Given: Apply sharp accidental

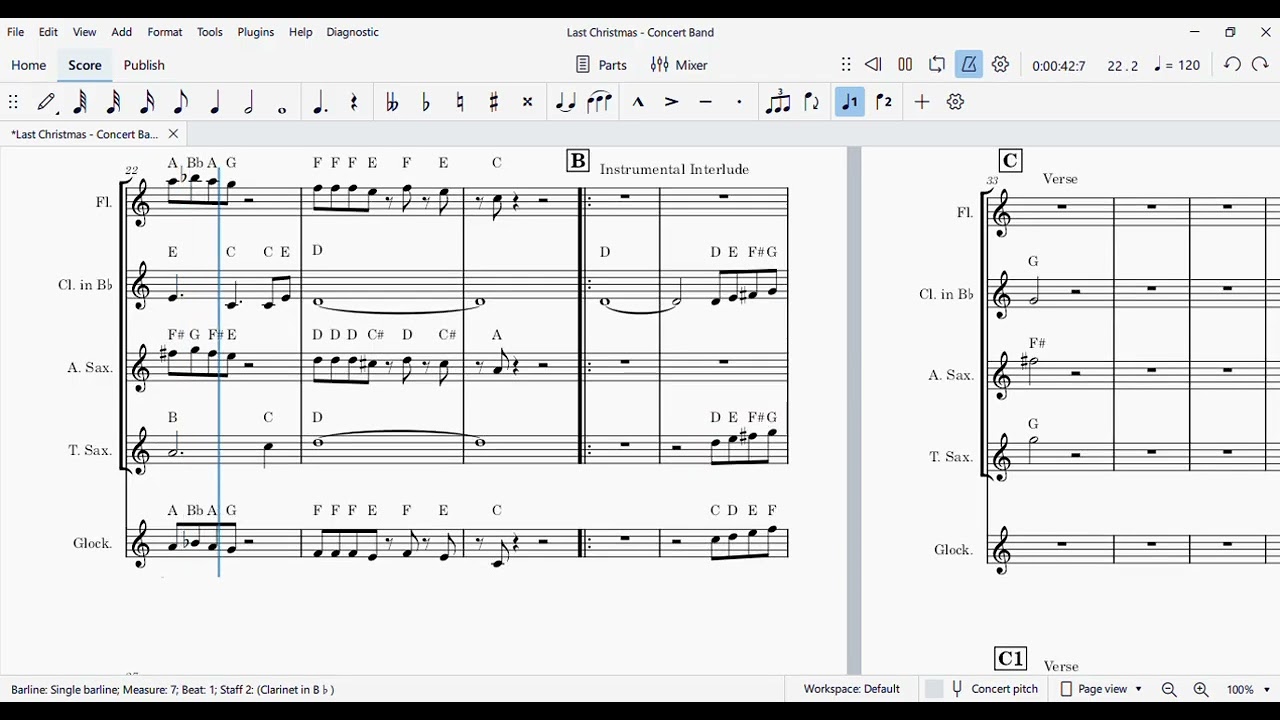Looking at the screenshot, I should (494, 102).
